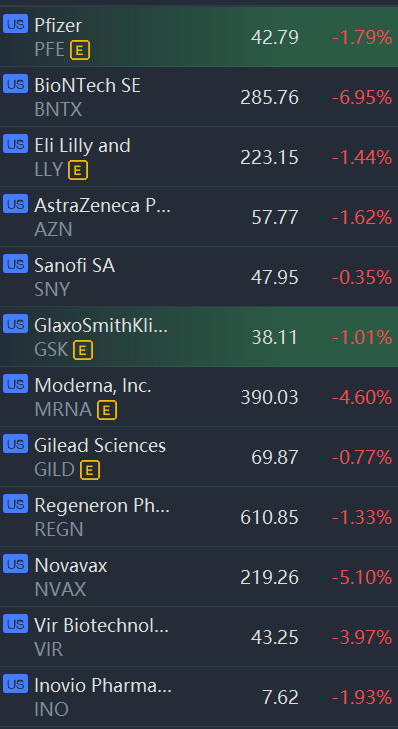Click the earnings E badge beside LLY

pos(78,171)
